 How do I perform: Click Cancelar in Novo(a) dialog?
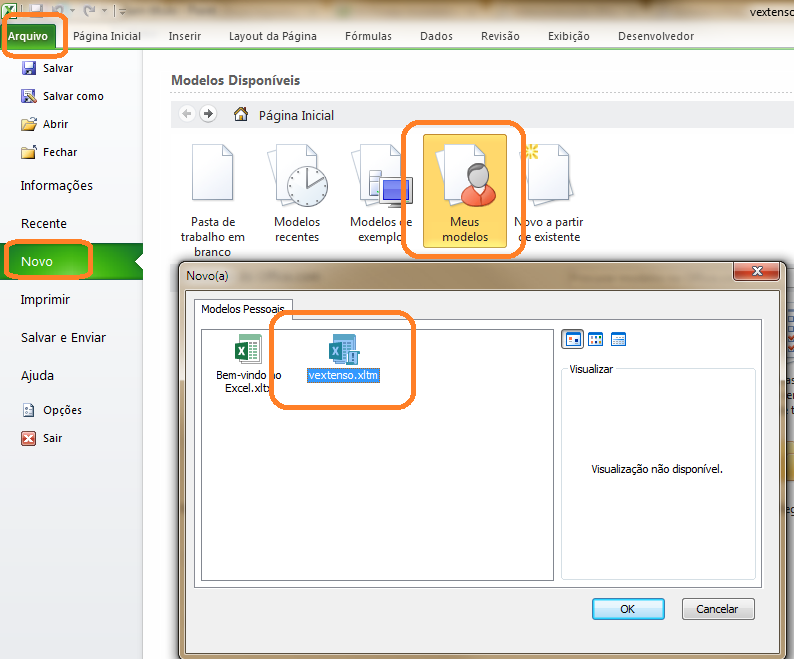pos(718,609)
